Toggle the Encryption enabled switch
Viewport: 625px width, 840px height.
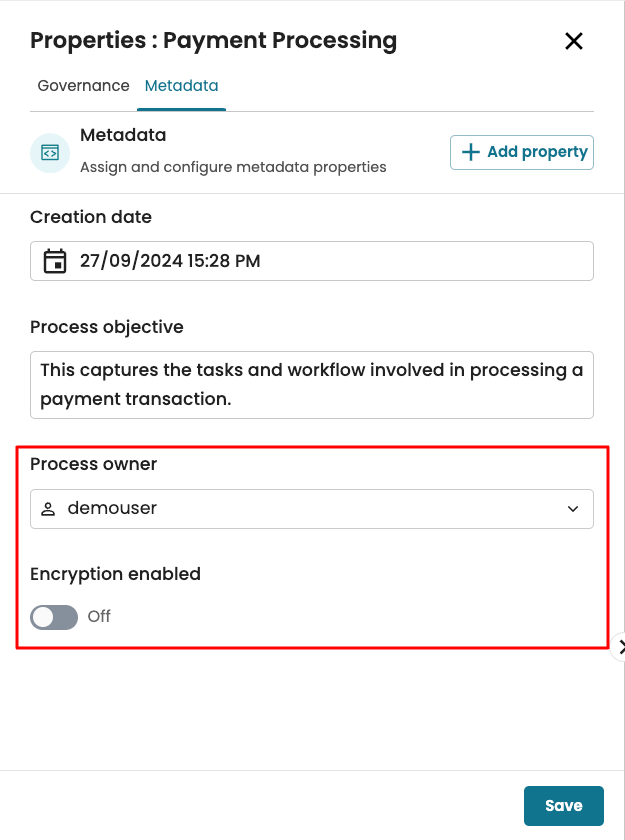[54, 617]
